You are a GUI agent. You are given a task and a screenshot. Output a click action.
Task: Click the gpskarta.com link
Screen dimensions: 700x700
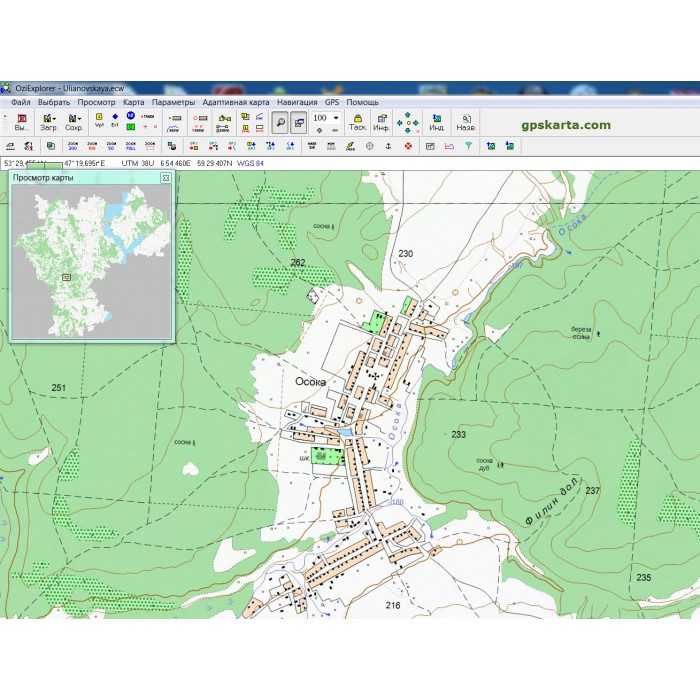pos(566,125)
